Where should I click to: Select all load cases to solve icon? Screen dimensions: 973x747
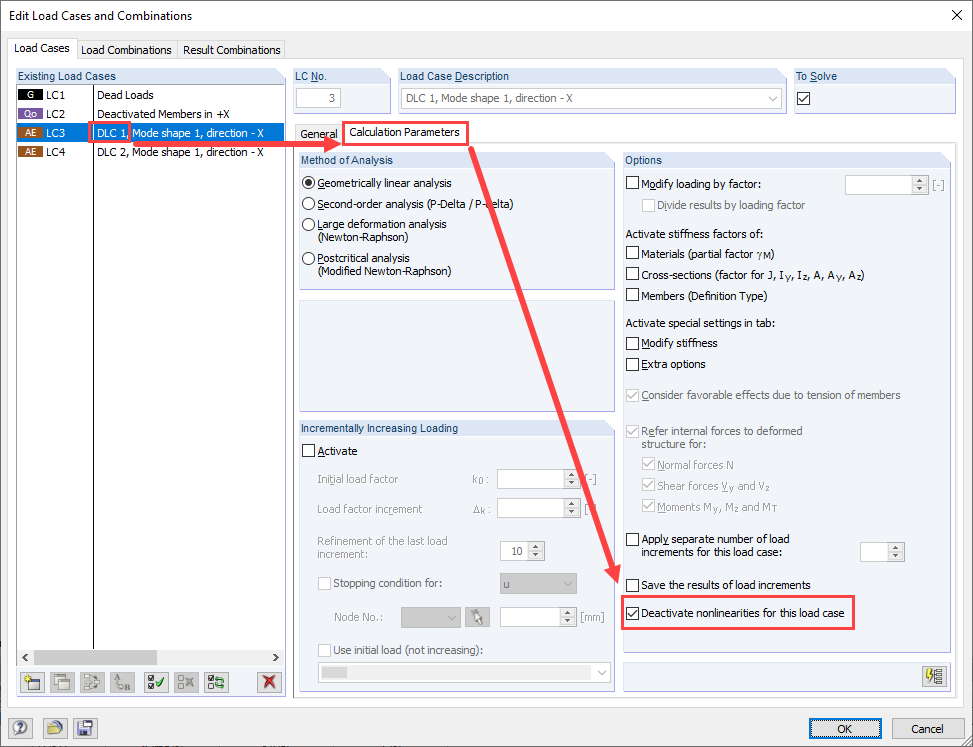click(x=156, y=682)
